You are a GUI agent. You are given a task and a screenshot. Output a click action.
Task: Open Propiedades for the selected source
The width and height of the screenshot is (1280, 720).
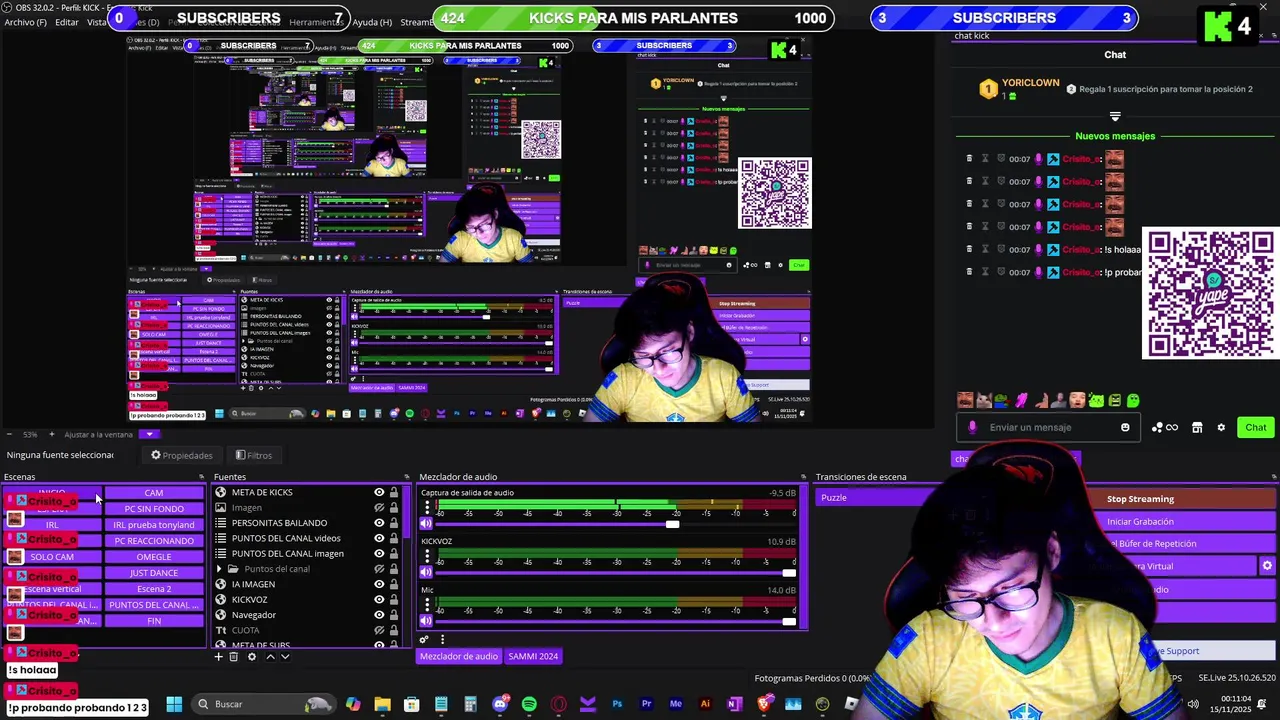click(181, 455)
